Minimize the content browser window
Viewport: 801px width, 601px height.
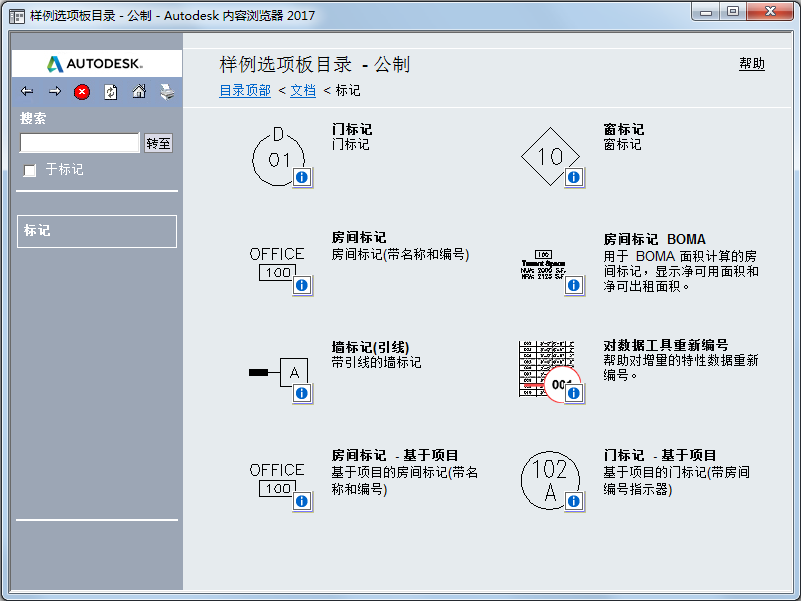pos(706,11)
